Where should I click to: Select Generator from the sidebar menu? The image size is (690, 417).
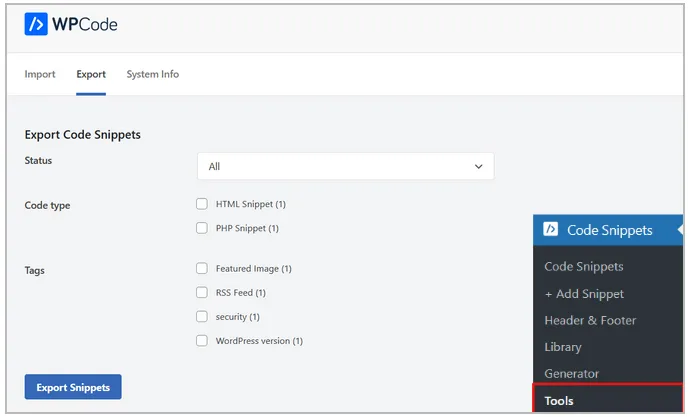[572, 373]
